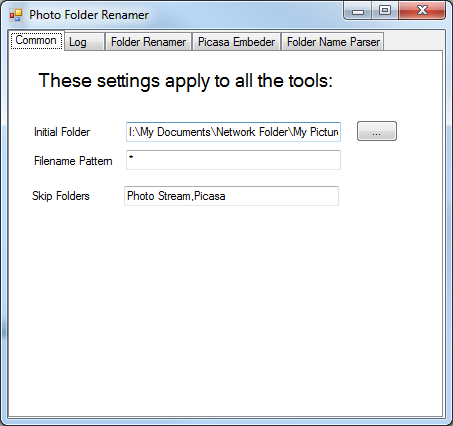Click the Photo Folder Renamer app icon
The height and width of the screenshot is (426, 453).
(16, 15)
